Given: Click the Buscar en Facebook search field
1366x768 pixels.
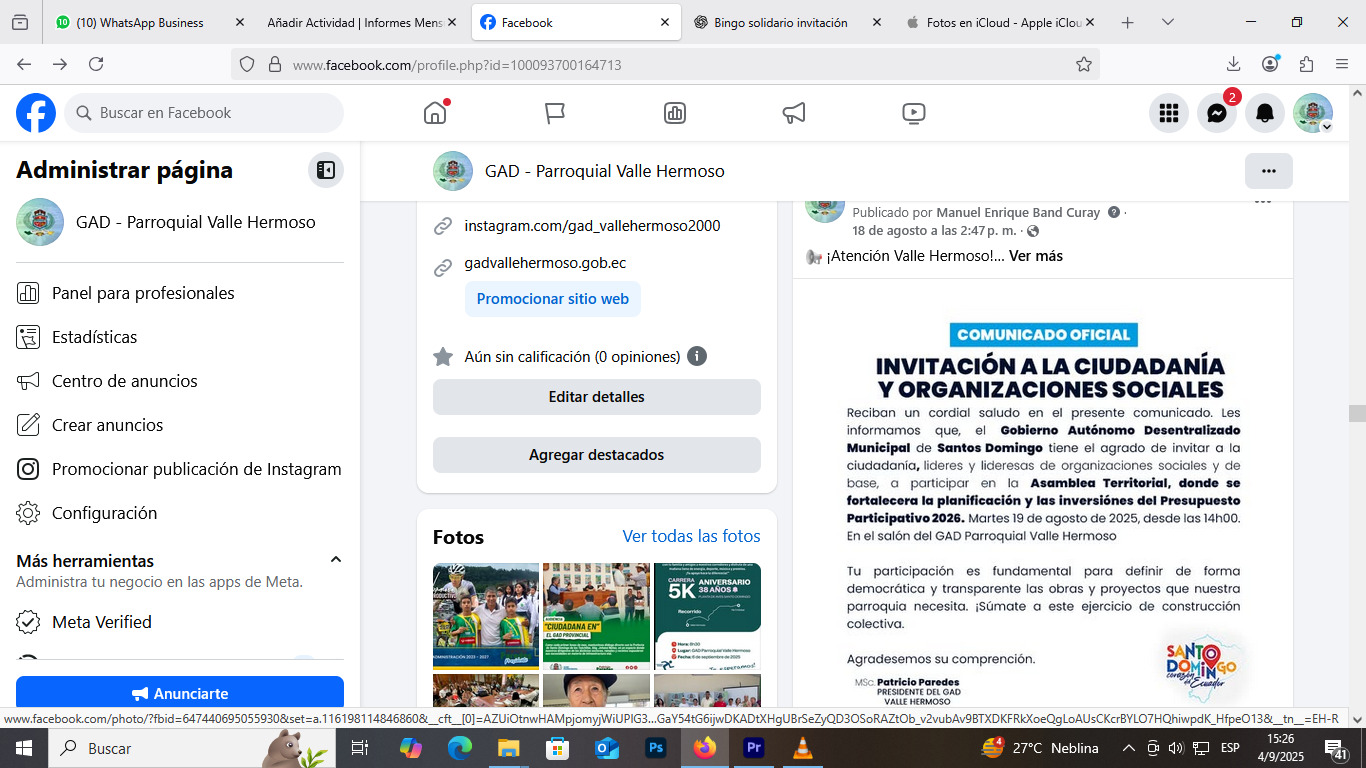Looking at the screenshot, I should pos(205,113).
